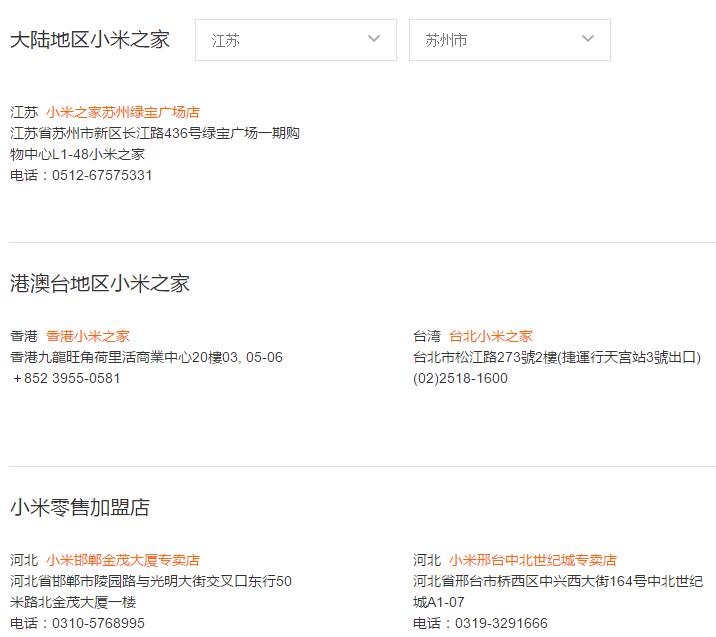Open the 小米之家苏州绿宝广场店 store link
This screenshot has height=637, width=716.
point(123,112)
